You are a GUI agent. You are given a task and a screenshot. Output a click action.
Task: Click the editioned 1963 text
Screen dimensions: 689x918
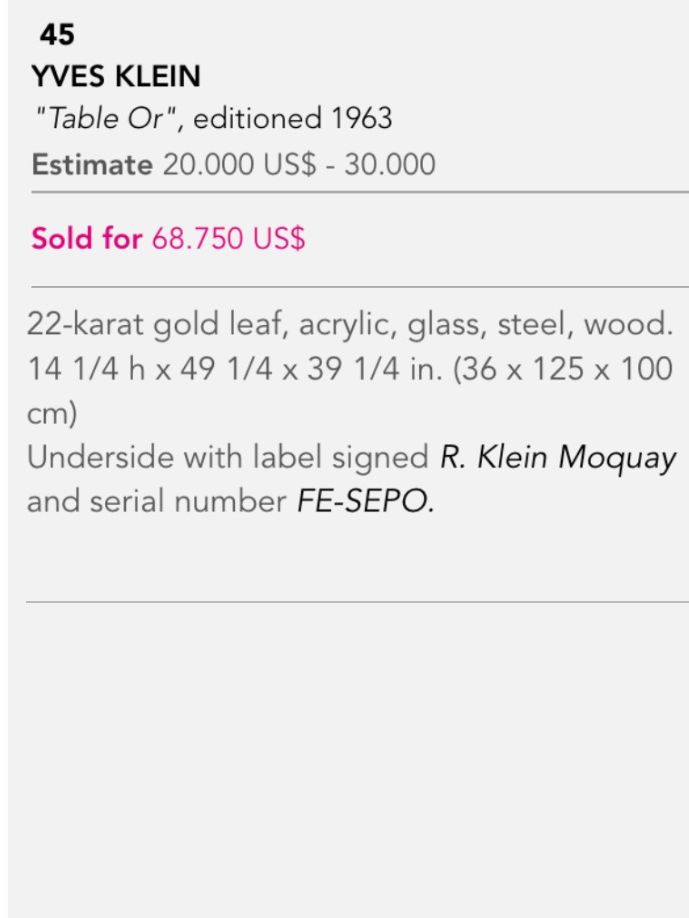[x=293, y=118]
